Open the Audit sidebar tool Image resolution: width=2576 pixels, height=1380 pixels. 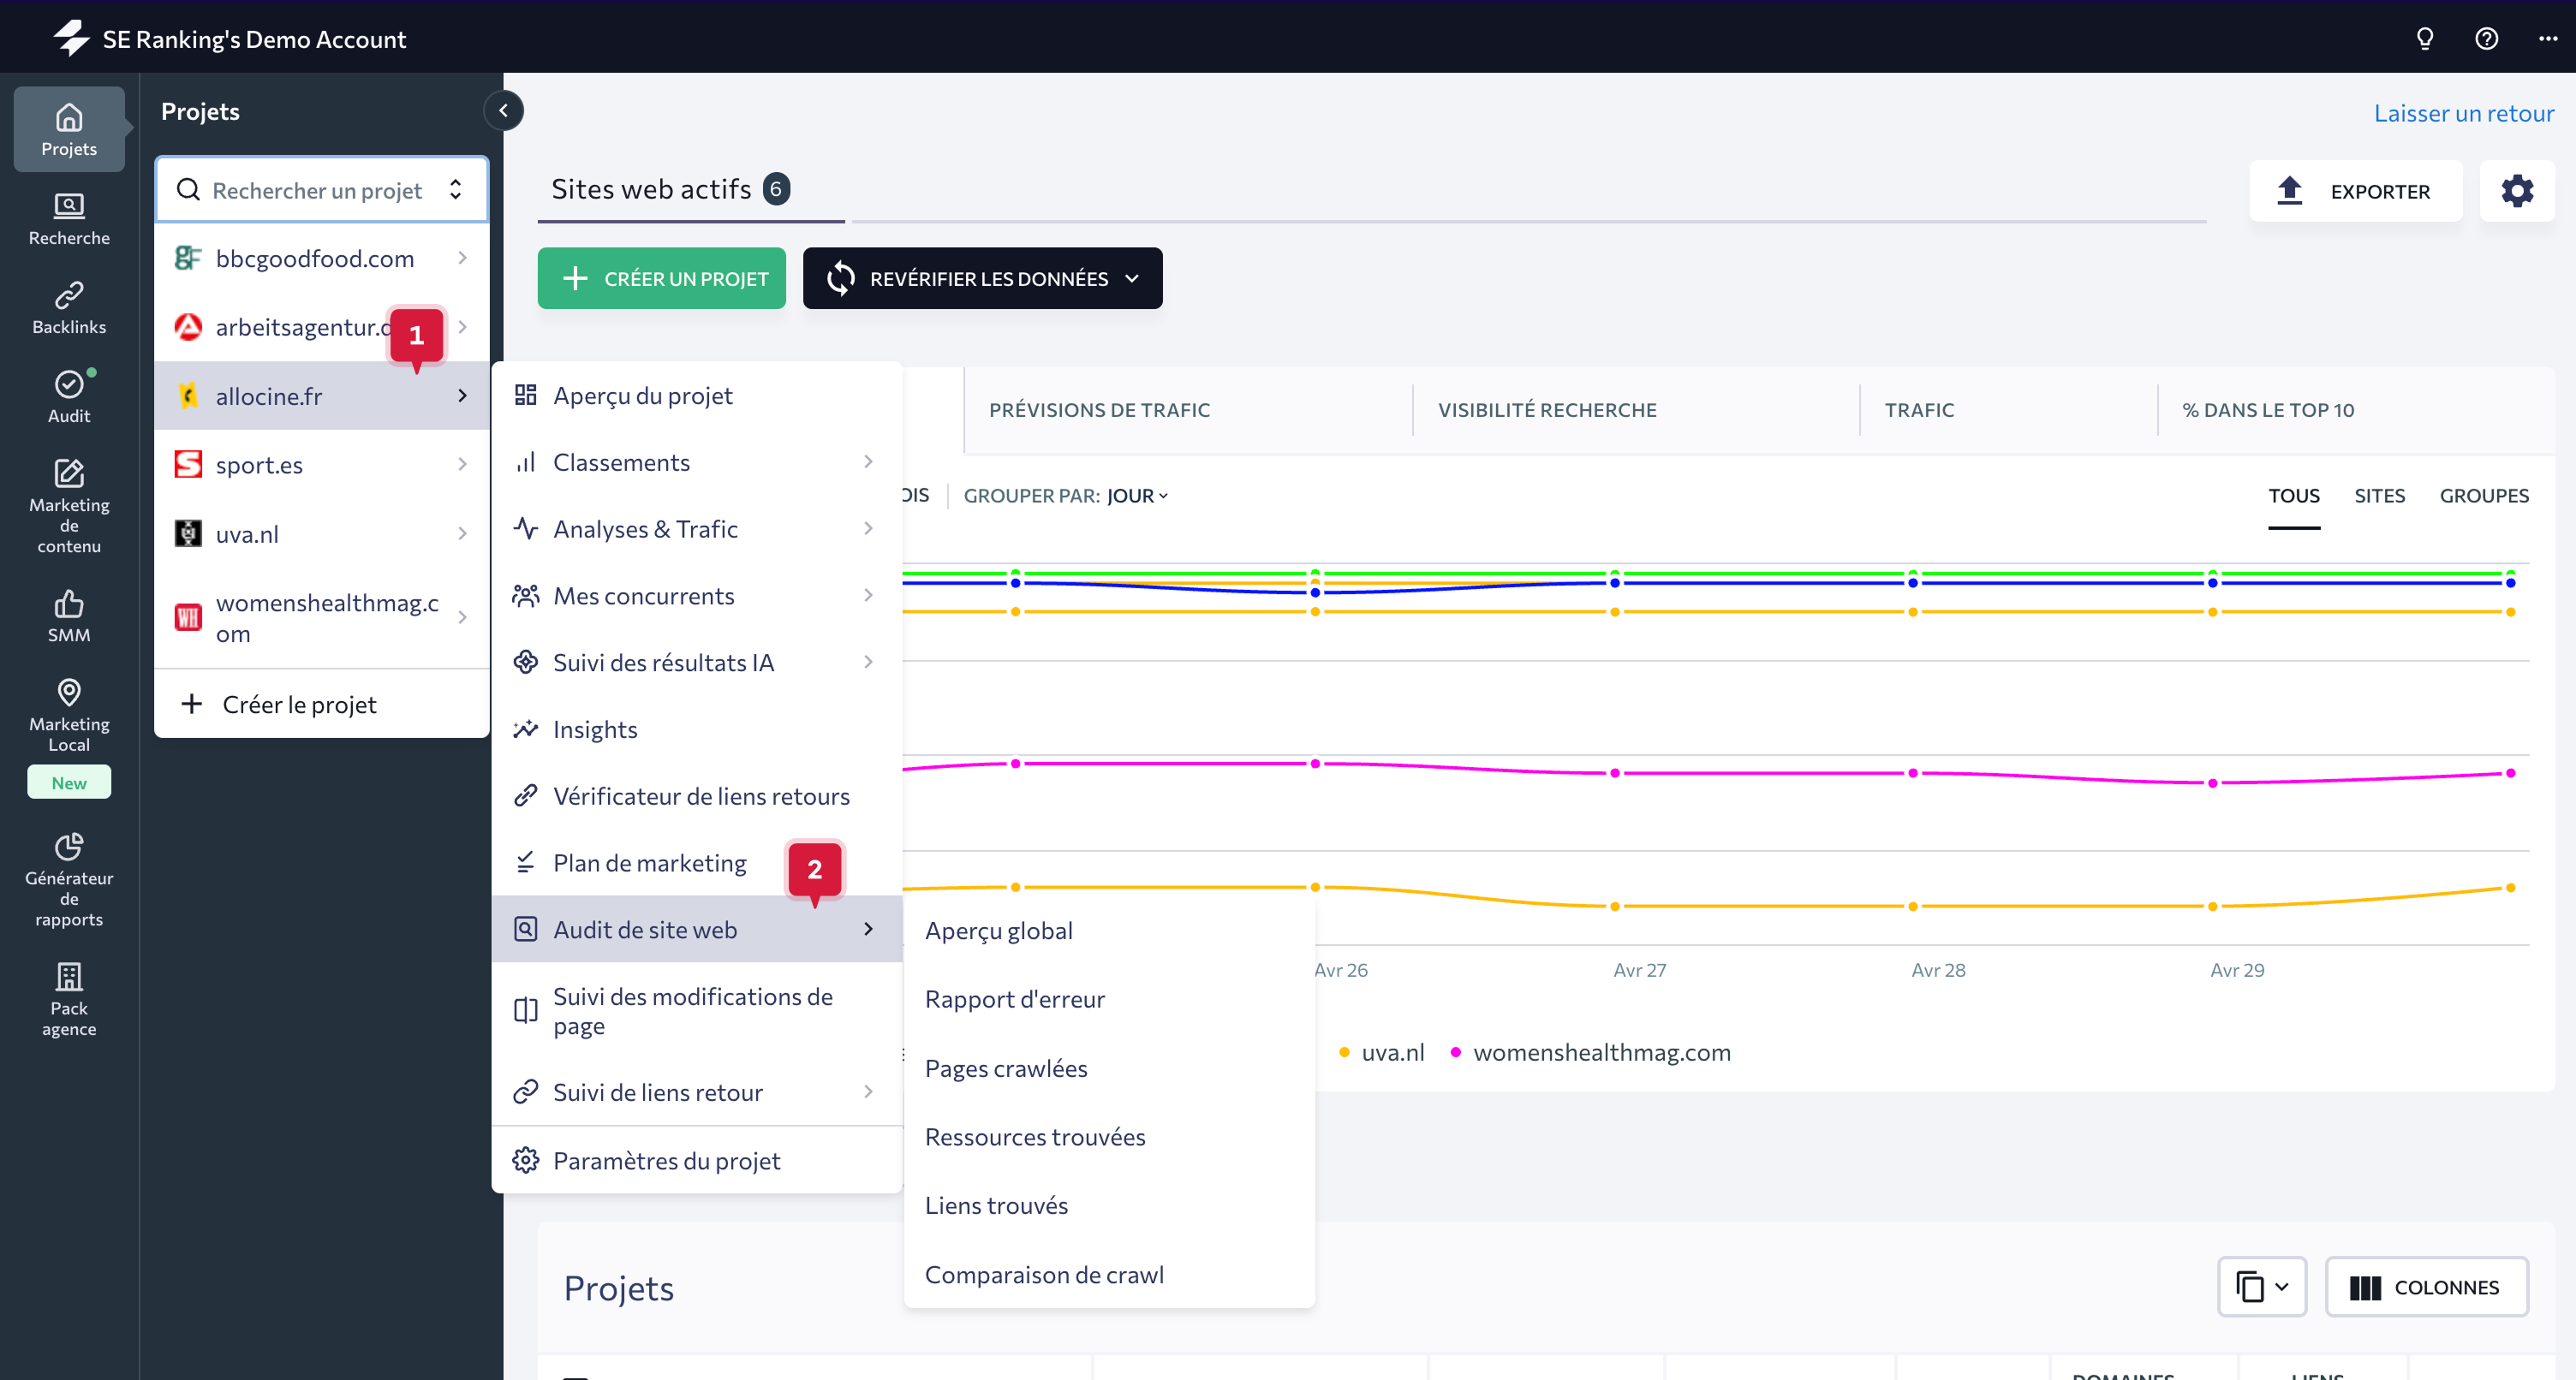point(69,396)
